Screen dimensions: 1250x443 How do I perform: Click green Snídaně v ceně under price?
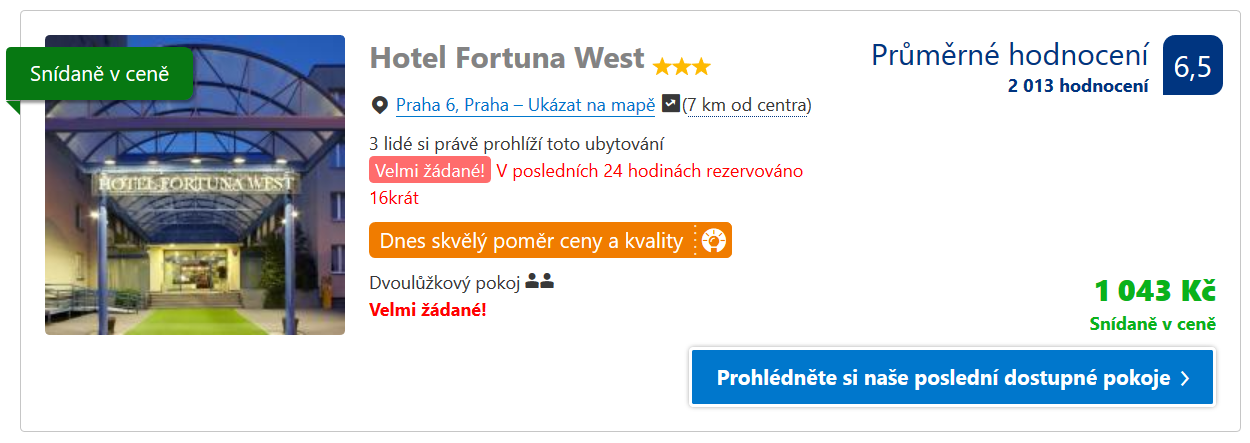point(1152,324)
